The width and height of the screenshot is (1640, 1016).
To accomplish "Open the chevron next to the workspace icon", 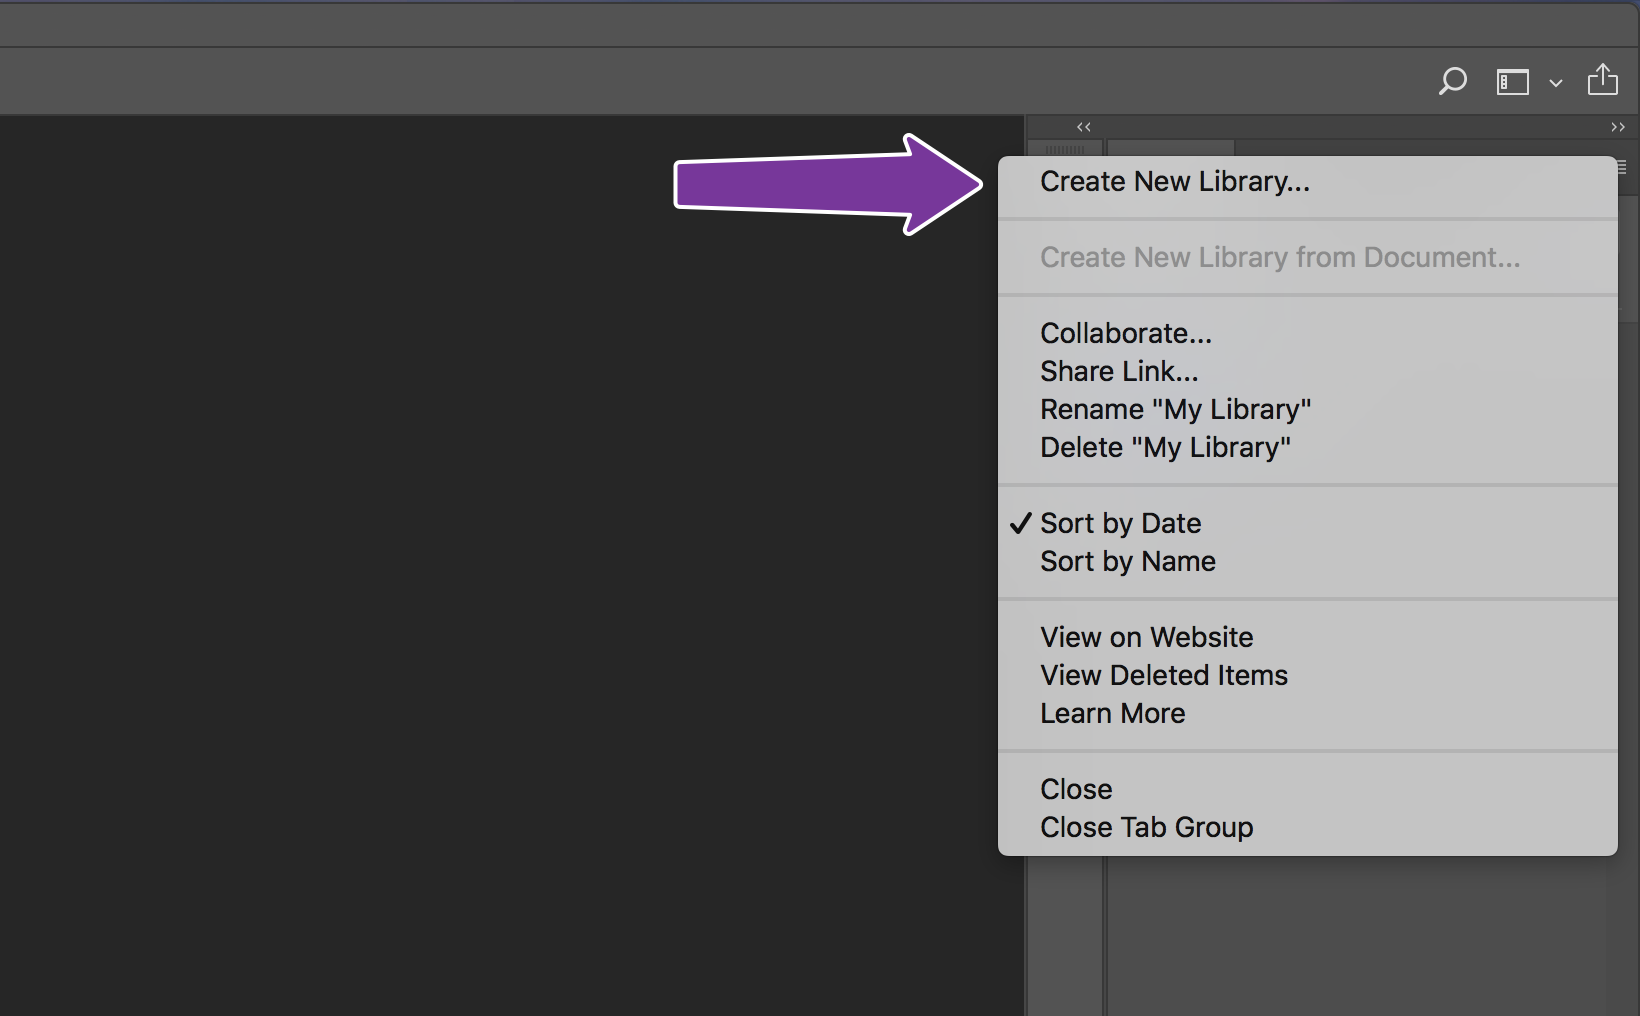I will 1555,84.
